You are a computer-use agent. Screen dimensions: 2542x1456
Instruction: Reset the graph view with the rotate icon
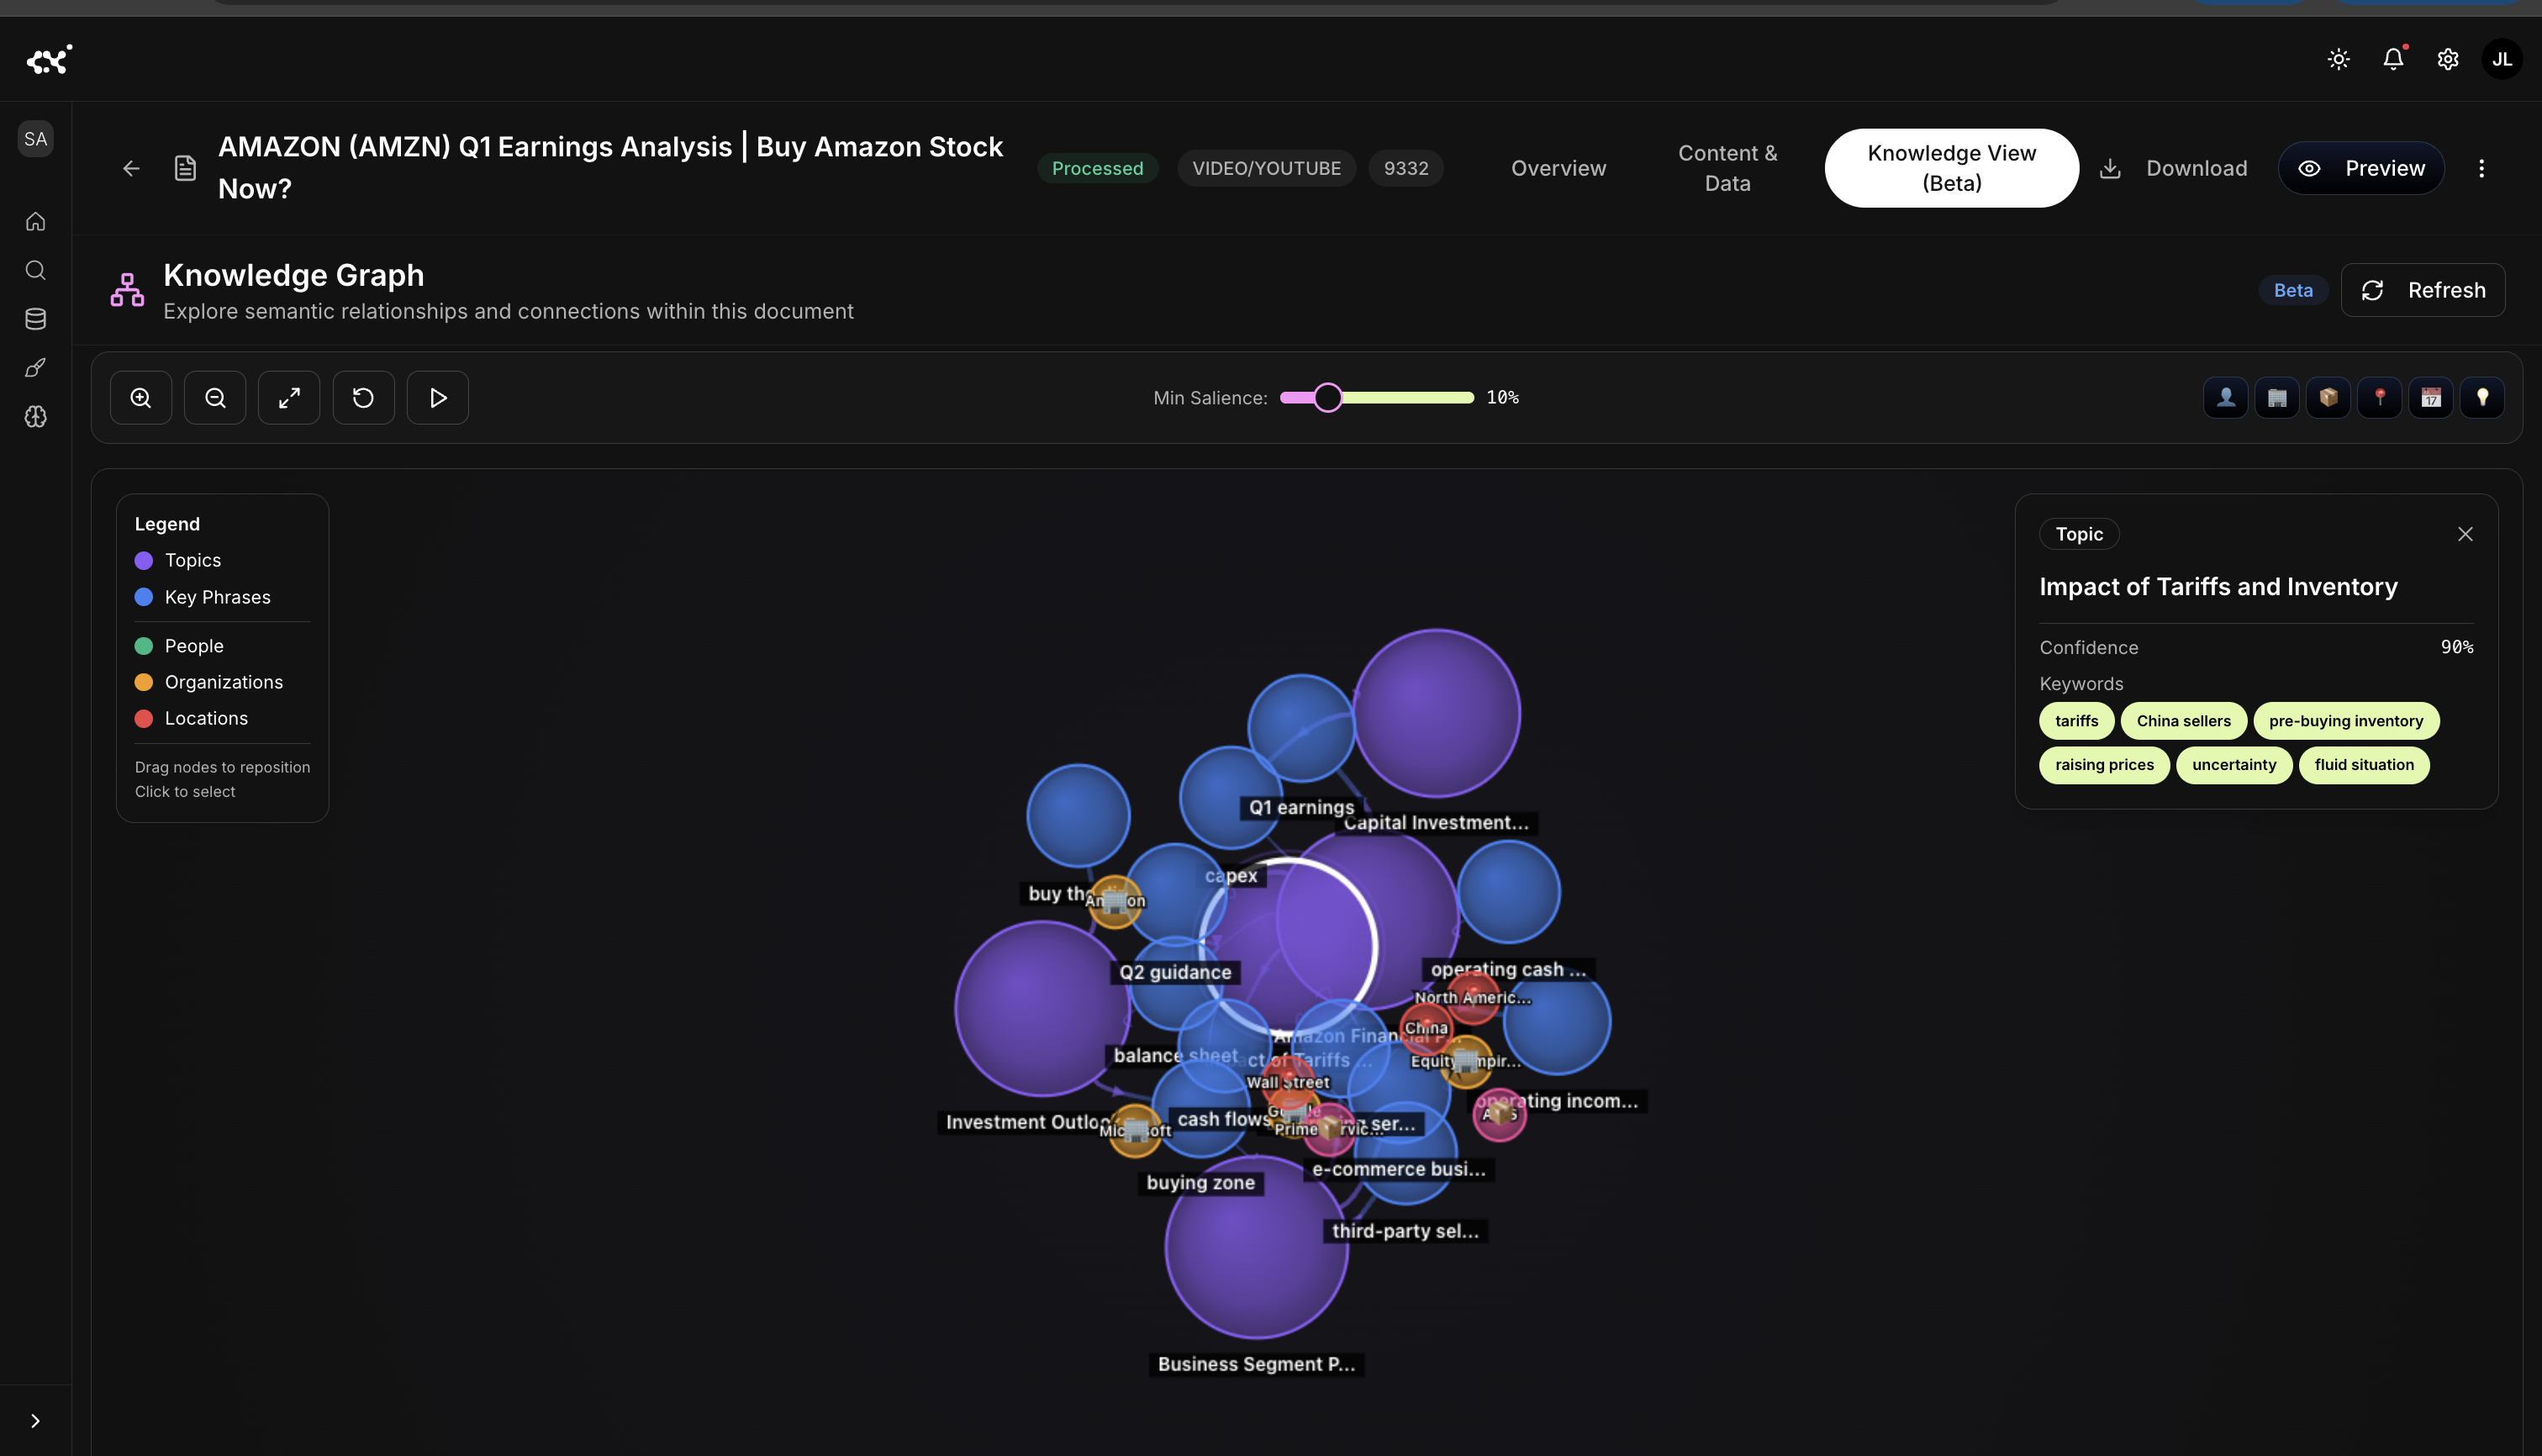pos(362,397)
